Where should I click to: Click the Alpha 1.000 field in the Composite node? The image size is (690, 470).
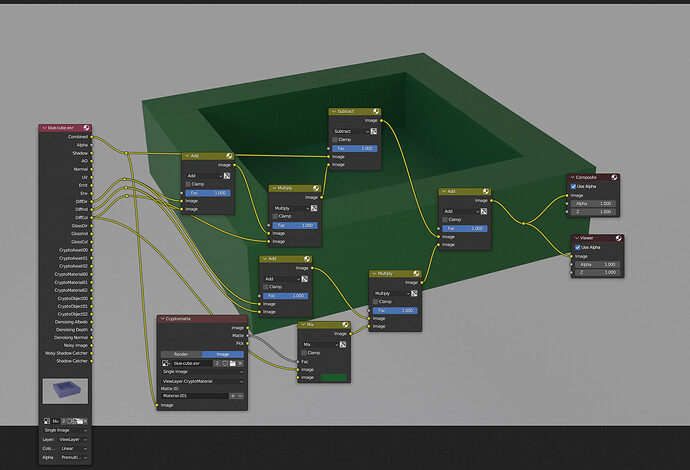[x=593, y=204]
